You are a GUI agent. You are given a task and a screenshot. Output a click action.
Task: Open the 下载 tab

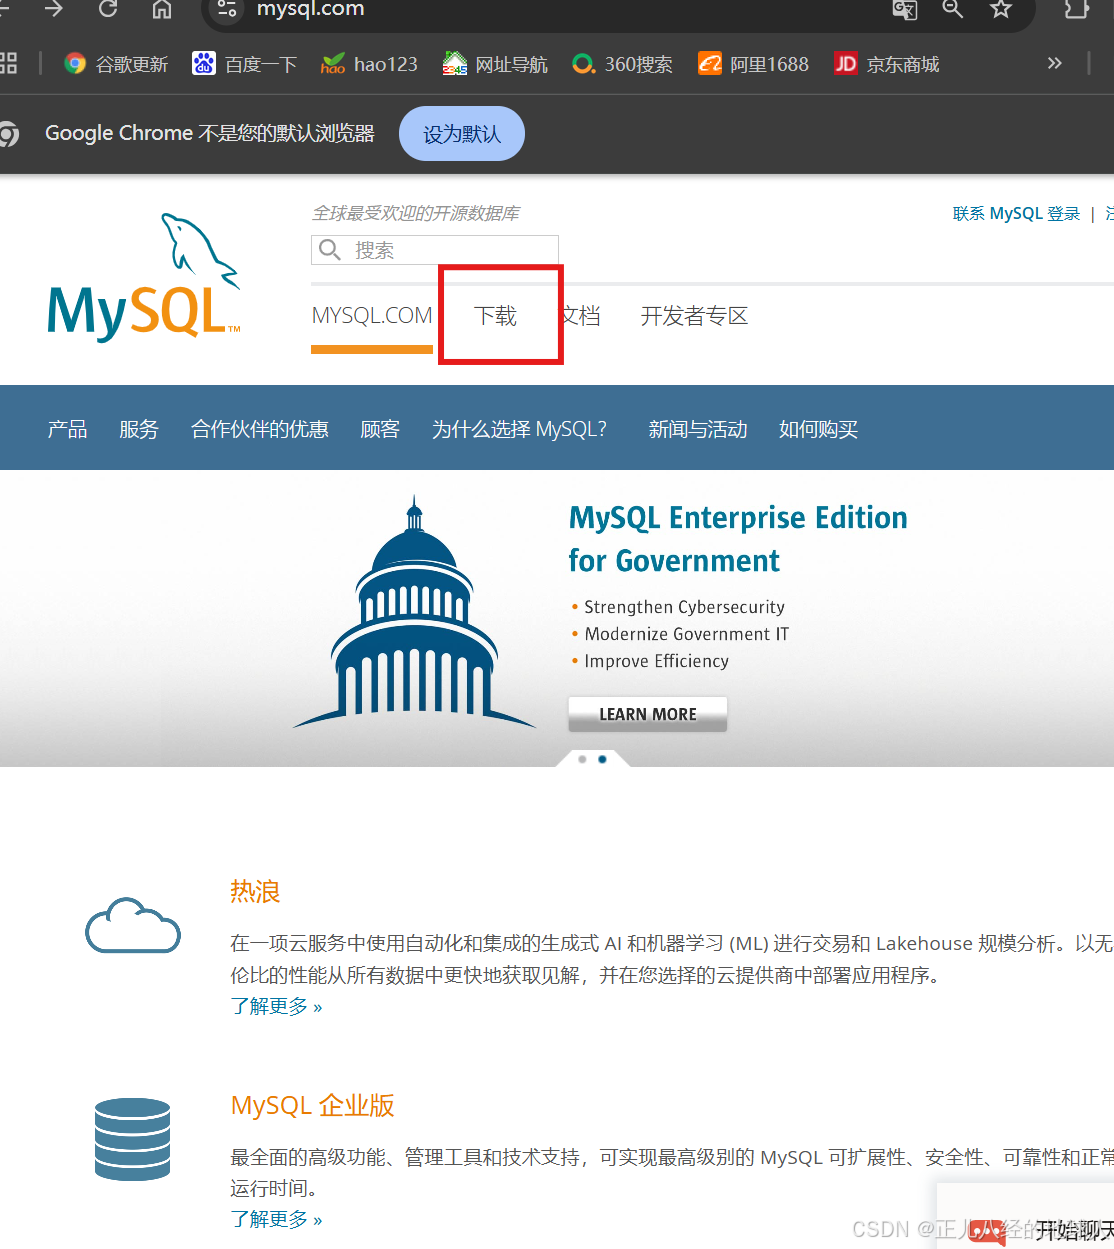[496, 316]
